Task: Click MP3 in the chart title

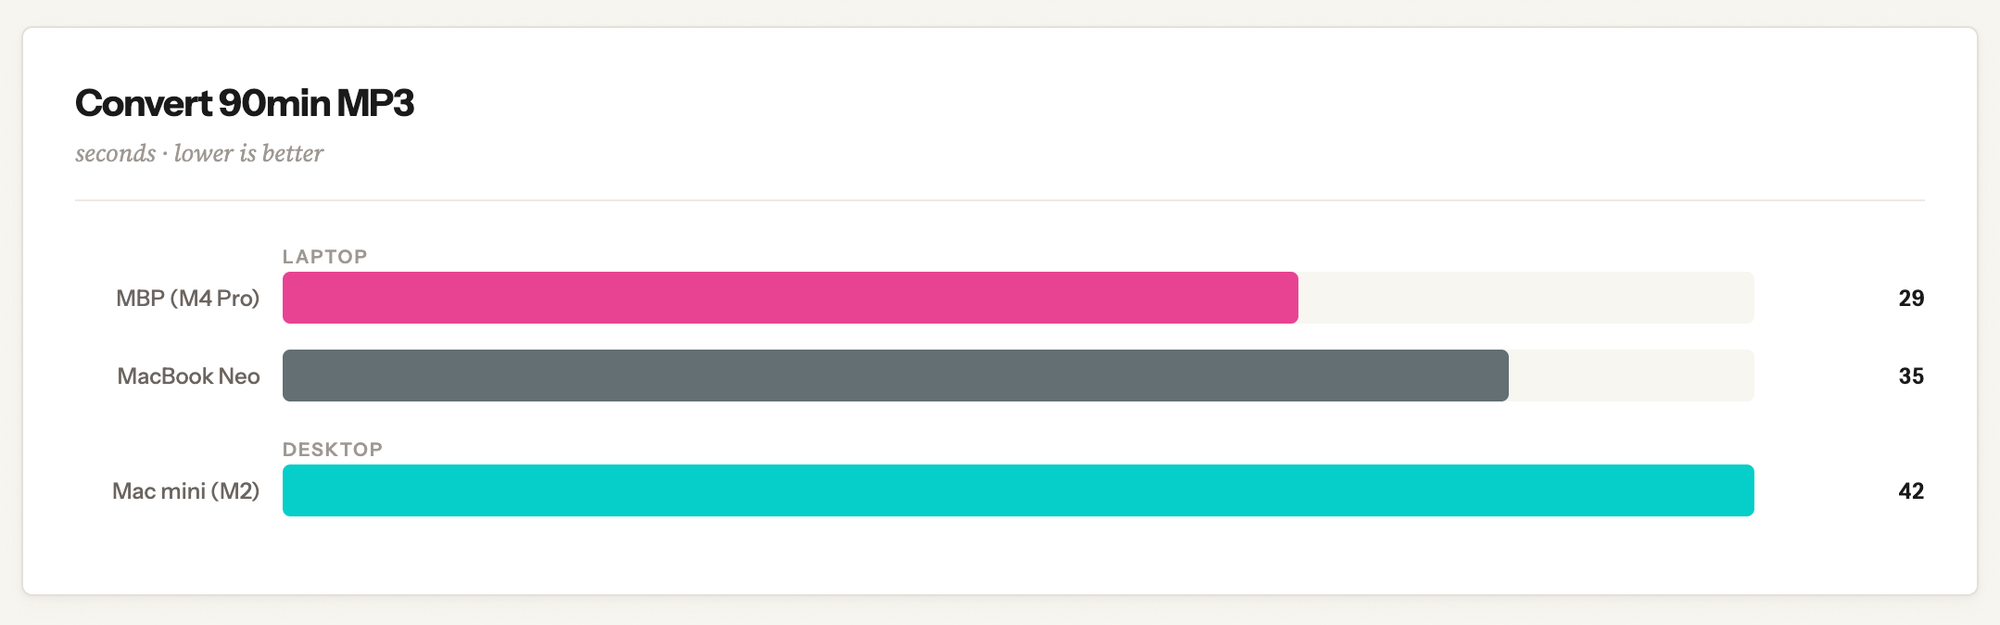Action: click(375, 103)
